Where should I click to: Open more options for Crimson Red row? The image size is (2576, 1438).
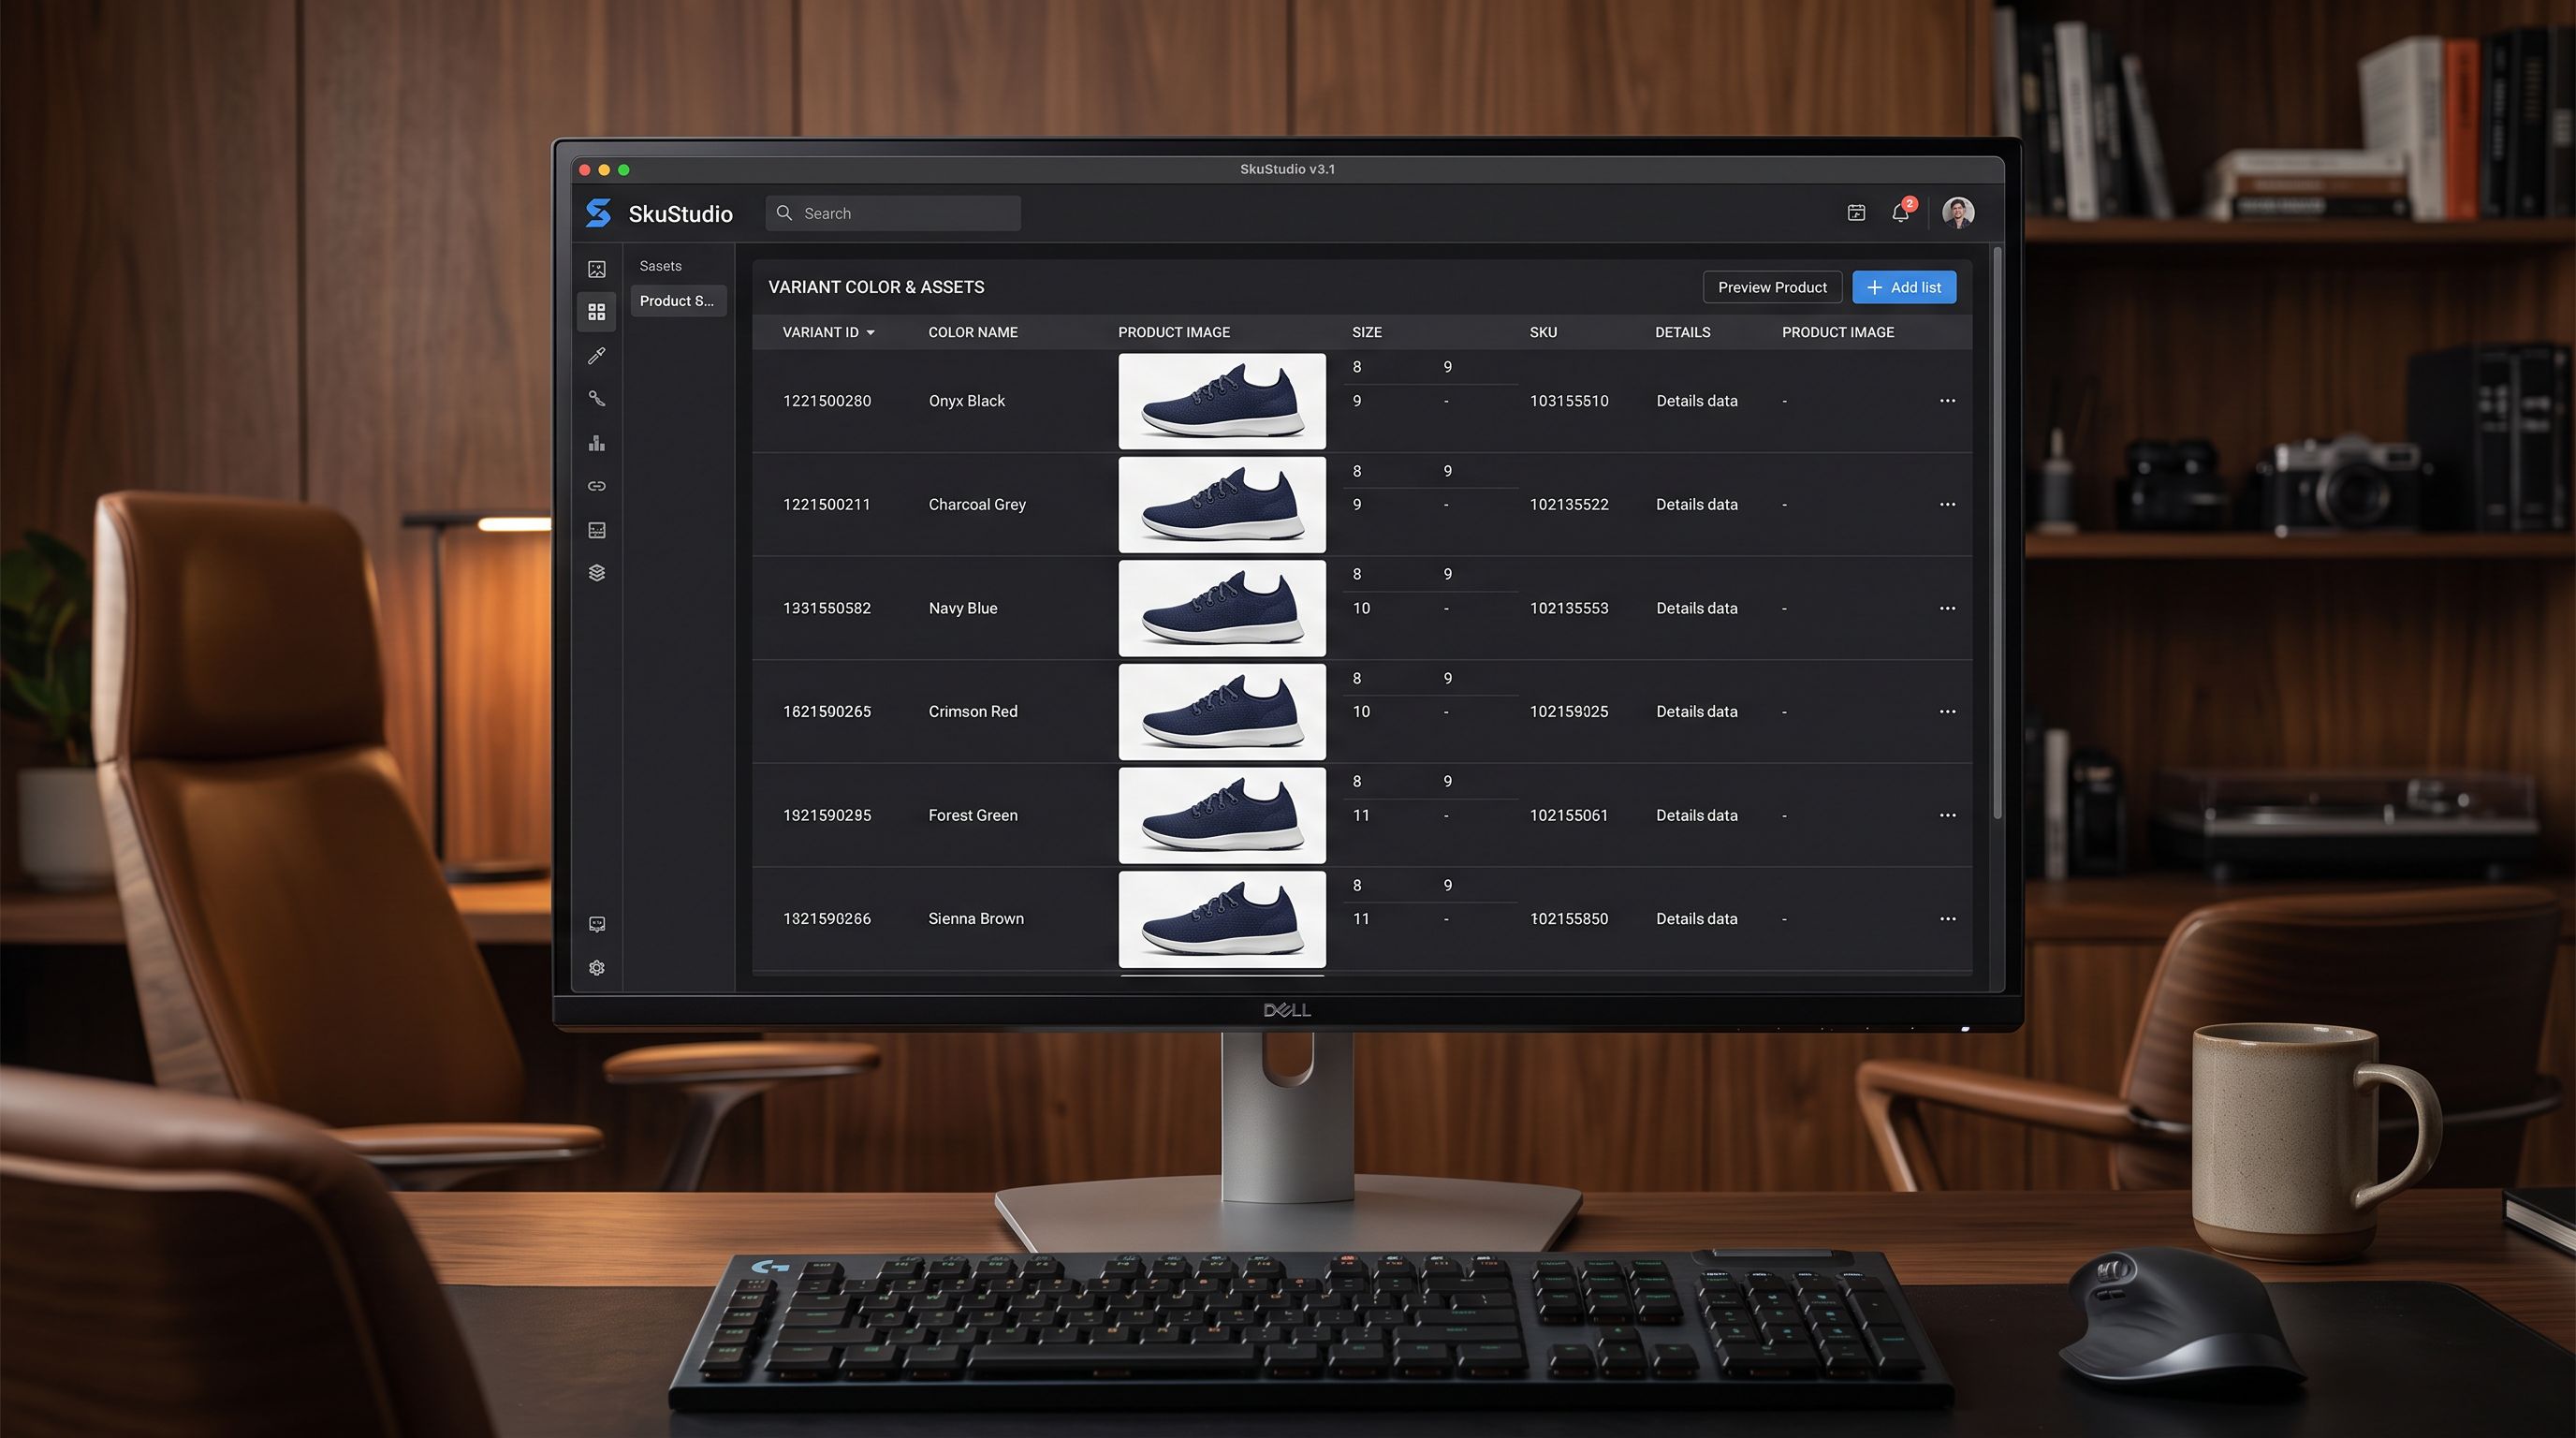tap(1947, 711)
